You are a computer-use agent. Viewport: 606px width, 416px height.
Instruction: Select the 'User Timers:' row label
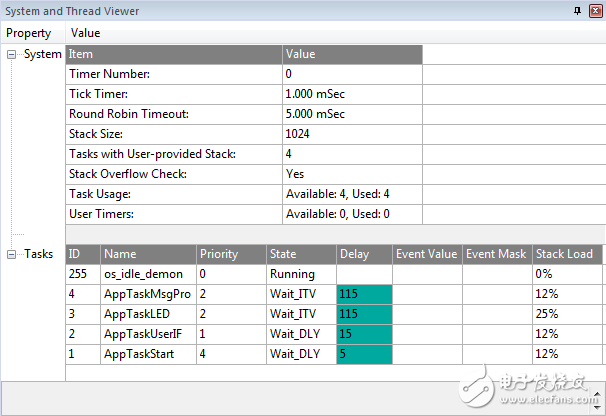click(101, 214)
